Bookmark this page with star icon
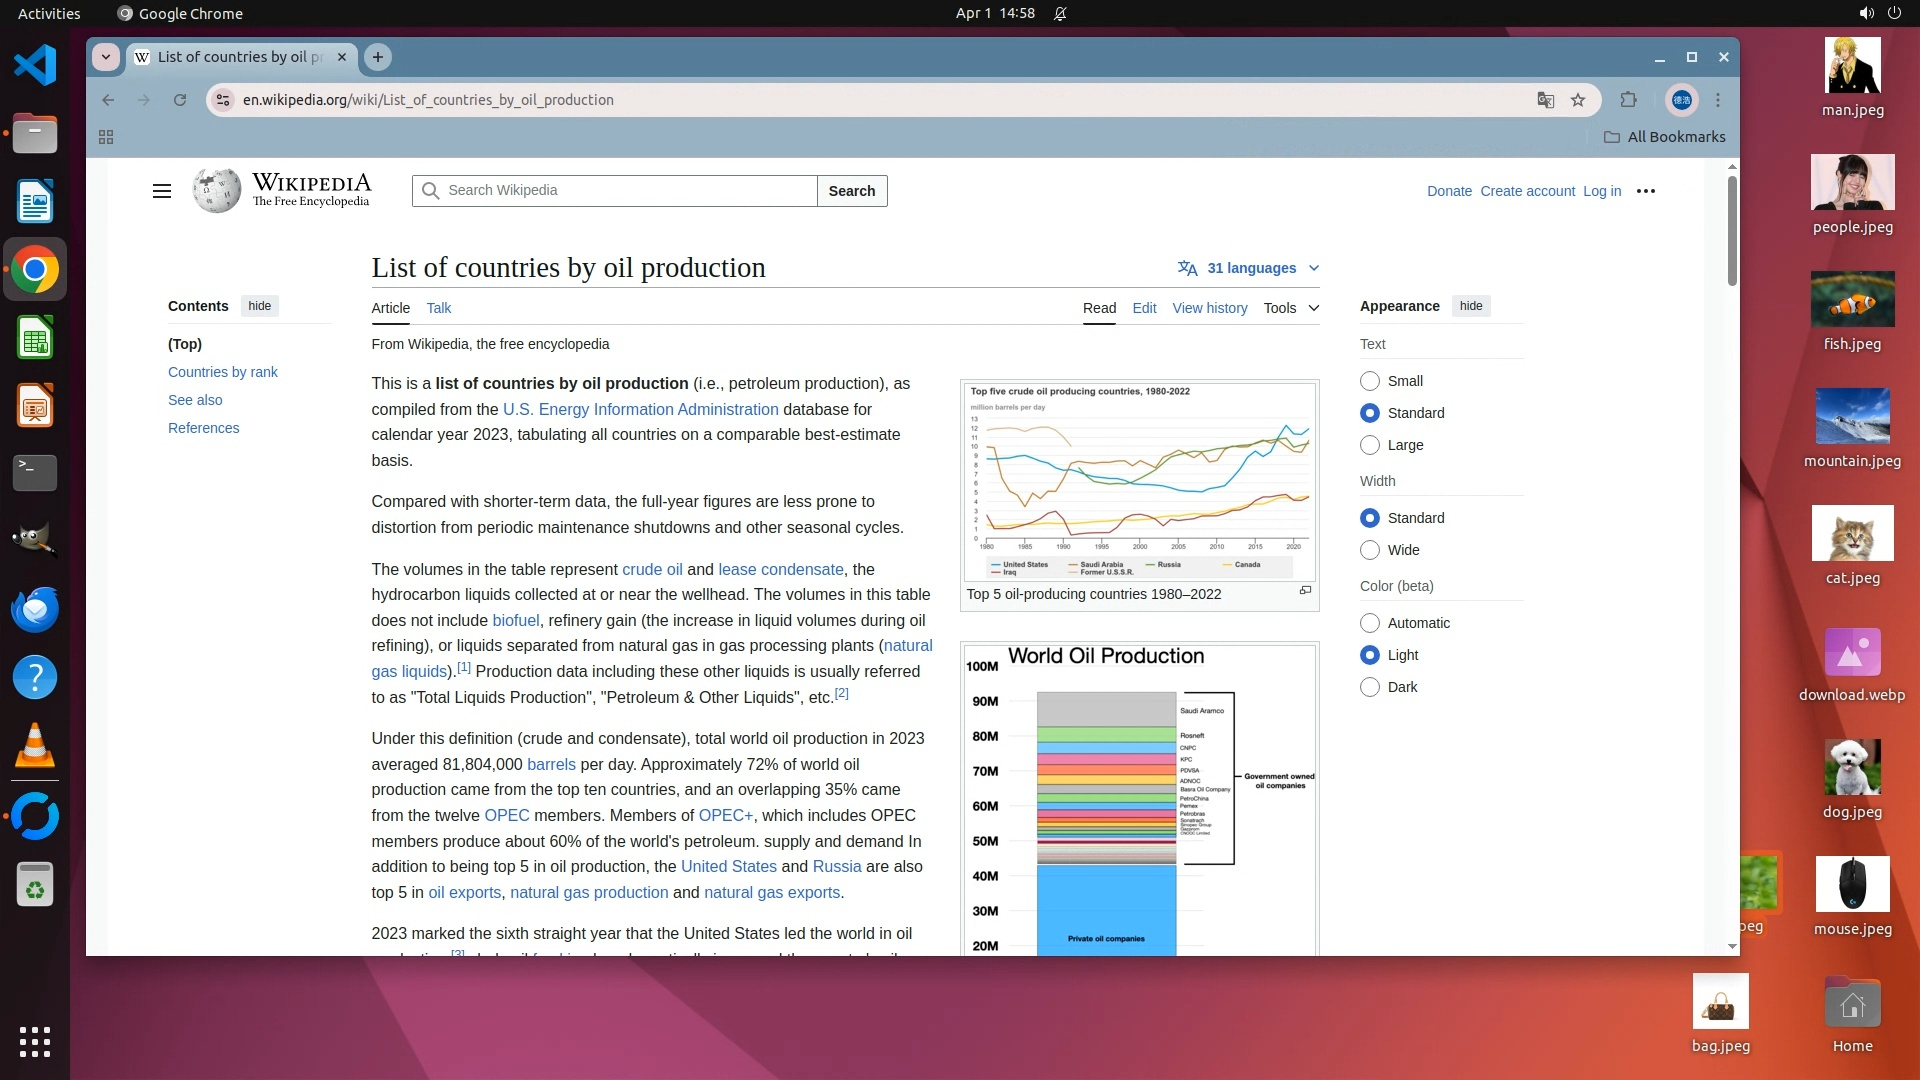This screenshot has height=1080, width=1920. (1578, 100)
